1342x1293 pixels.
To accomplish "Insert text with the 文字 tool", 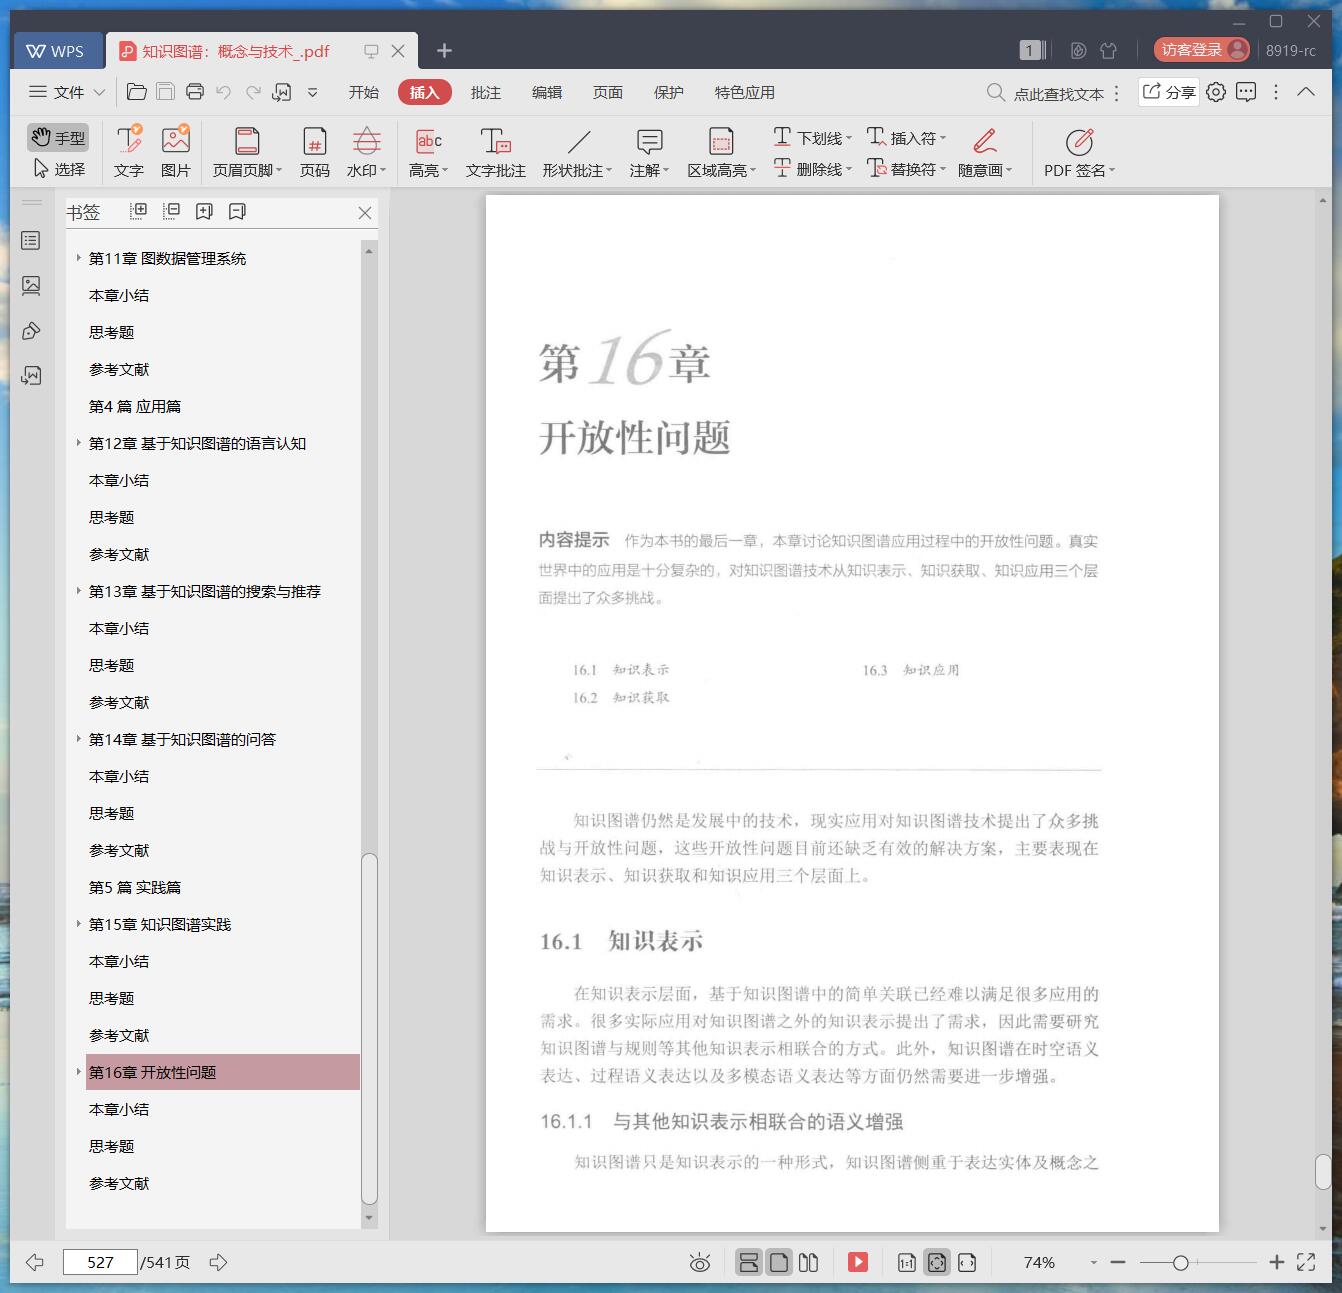I will click(128, 152).
